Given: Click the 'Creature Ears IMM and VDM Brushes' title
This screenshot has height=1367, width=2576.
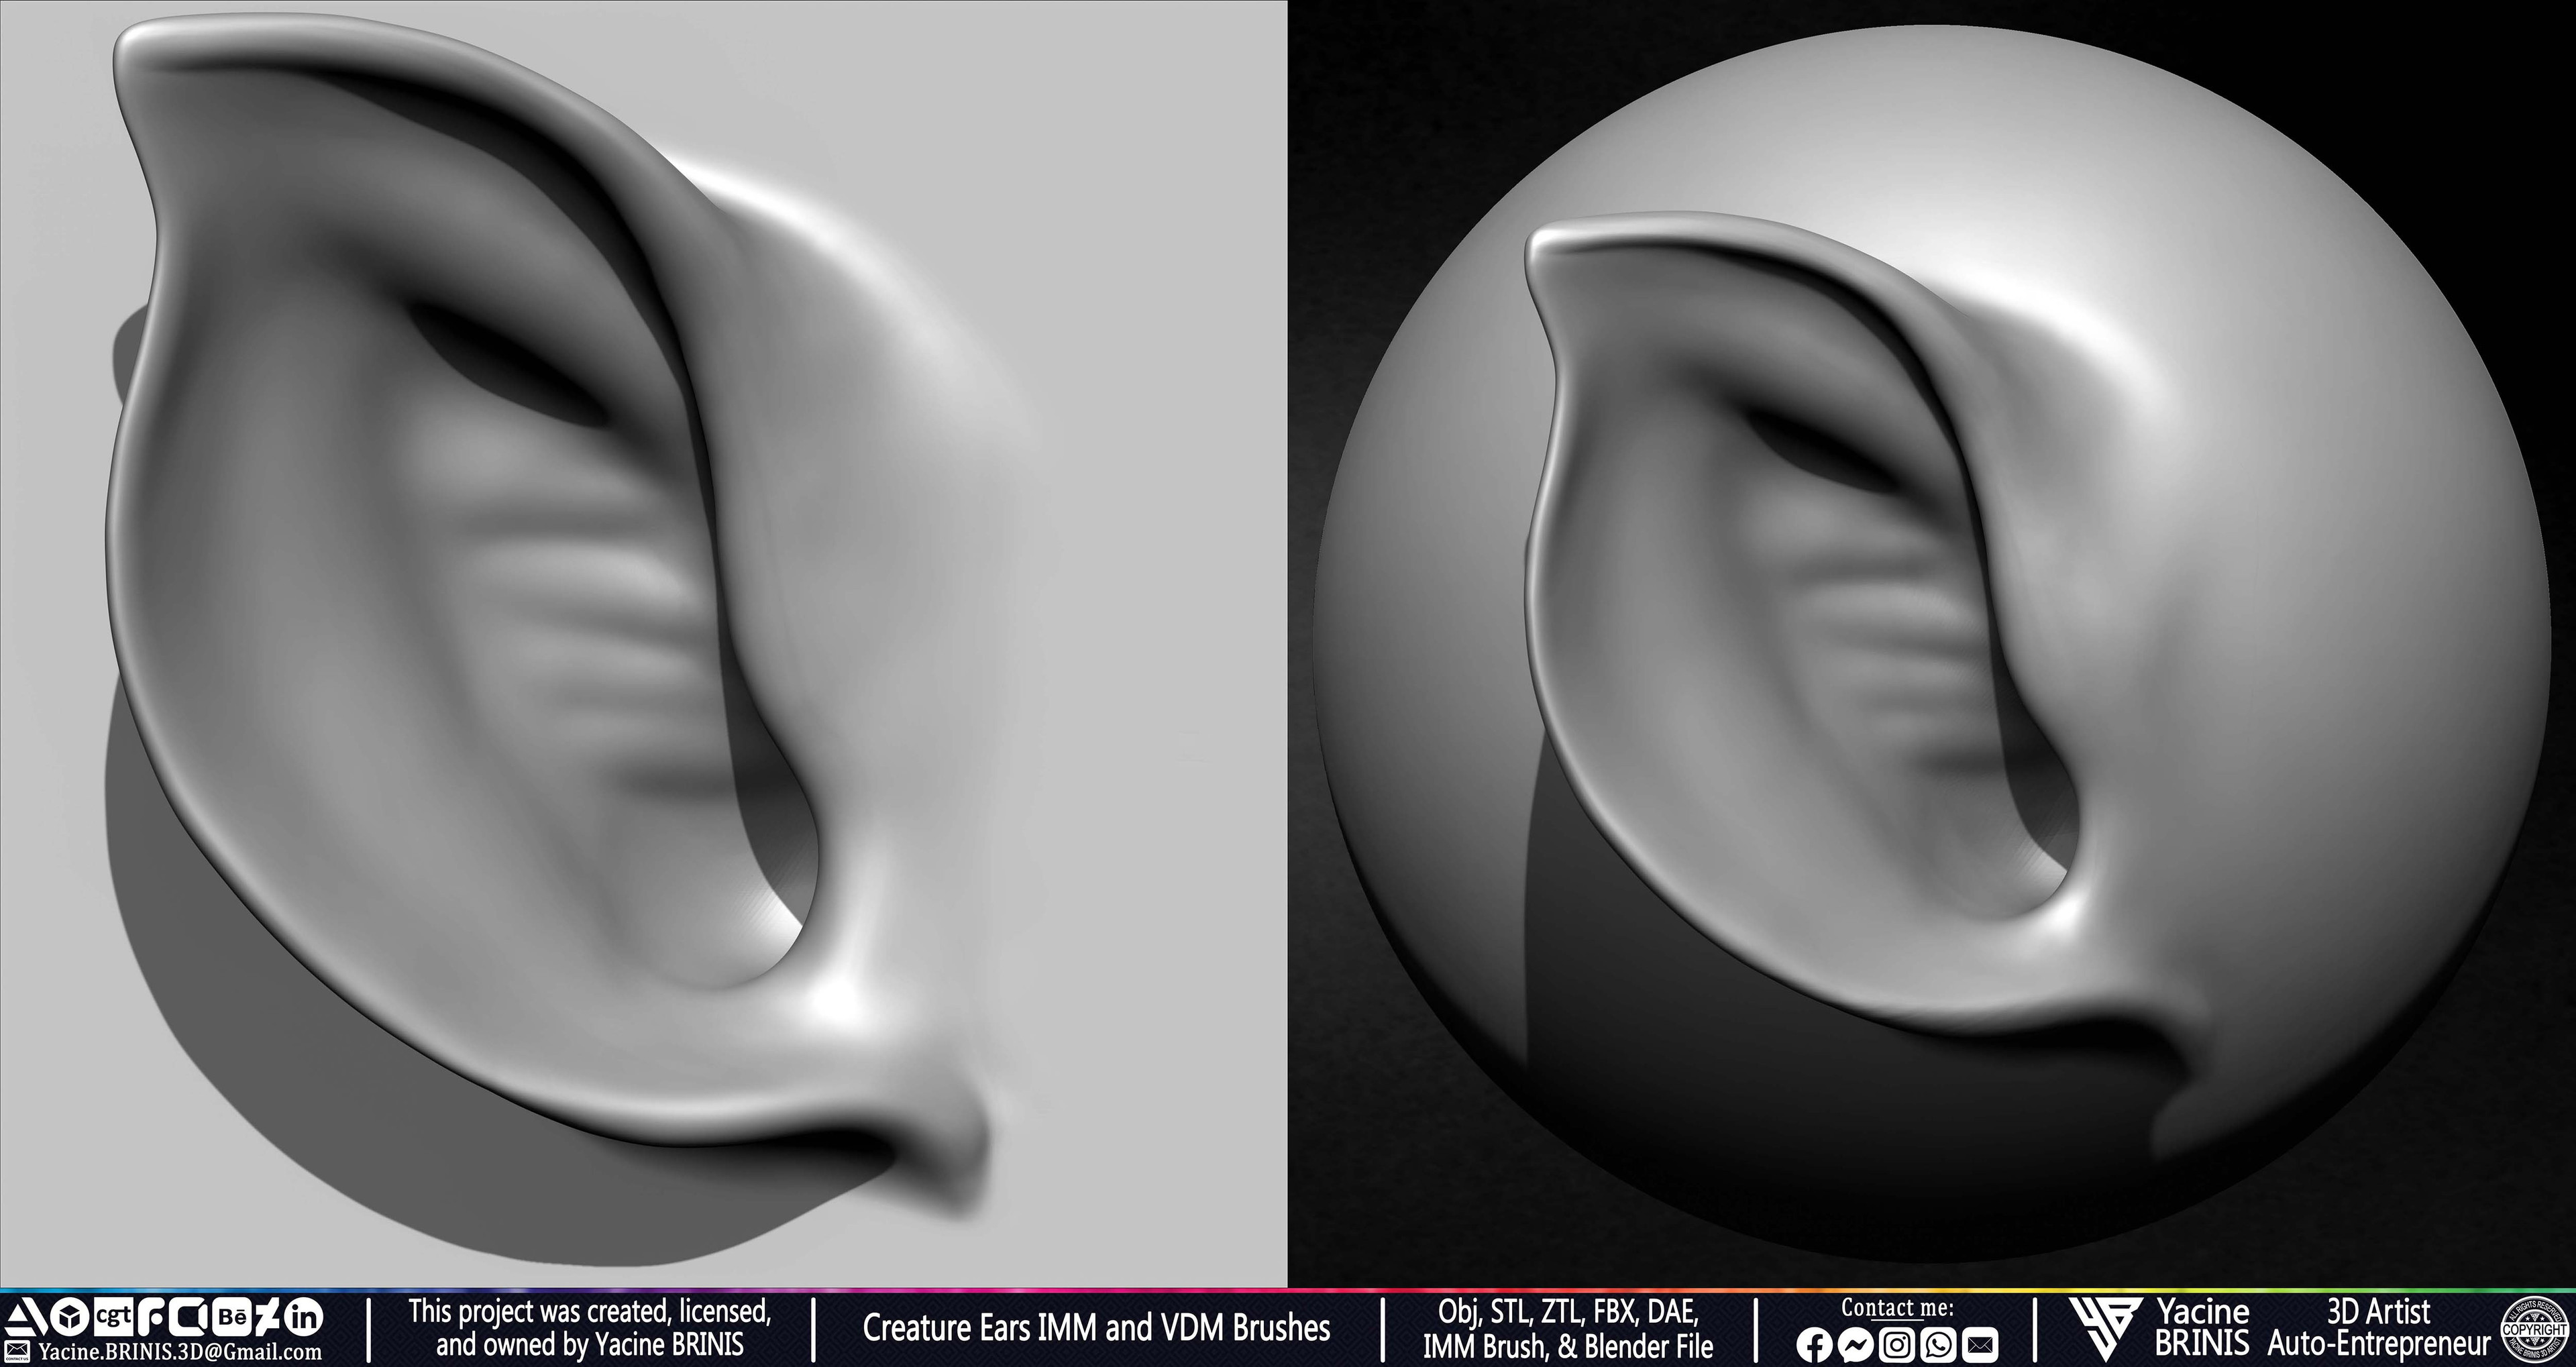Looking at the screenshot, I should pyautogui.click(x=1096, y=1328).
